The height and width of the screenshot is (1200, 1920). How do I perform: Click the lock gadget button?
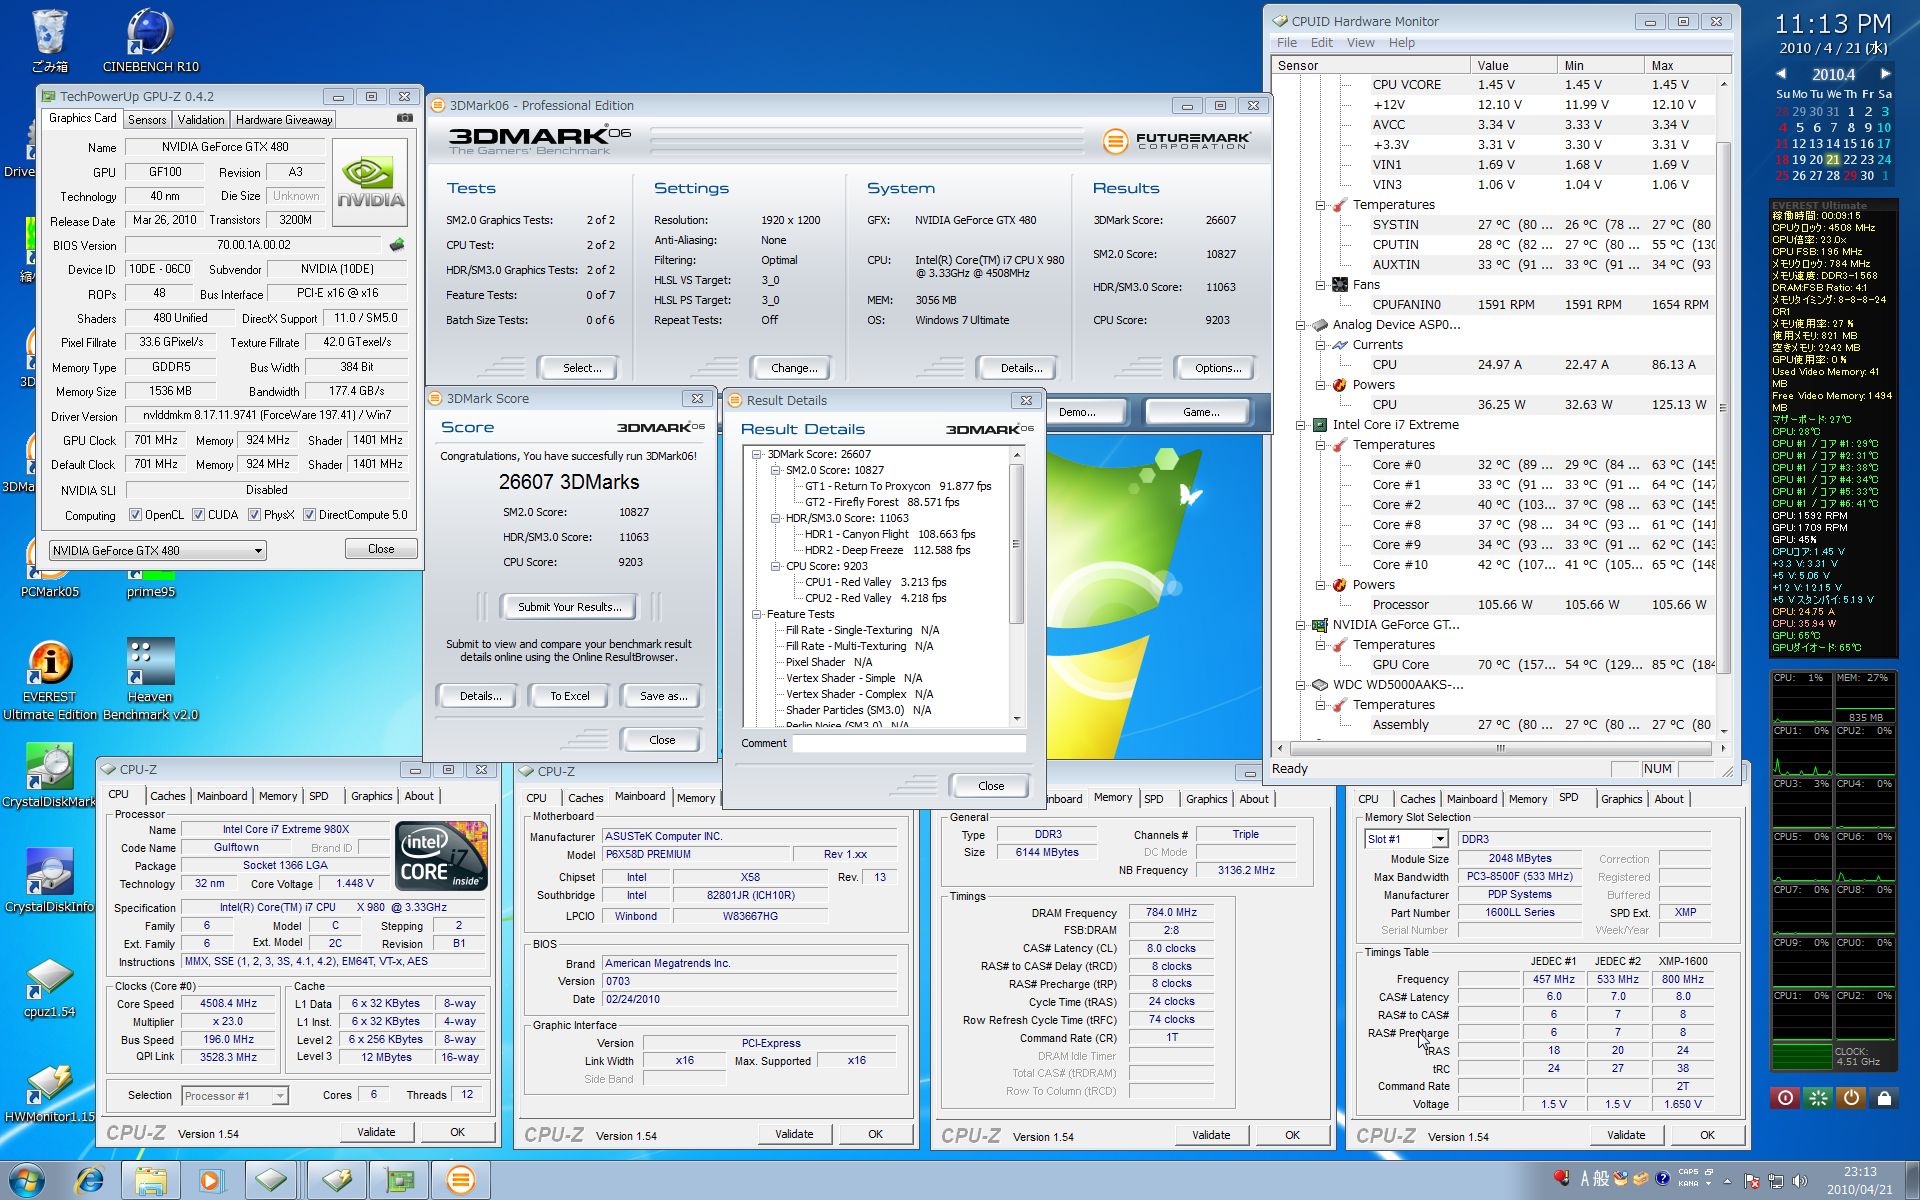click(1884, 1097)
